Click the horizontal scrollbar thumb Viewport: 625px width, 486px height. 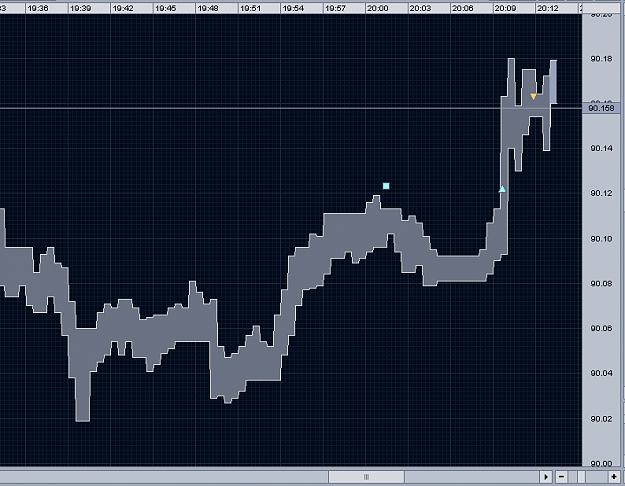(x=366, y=476)
